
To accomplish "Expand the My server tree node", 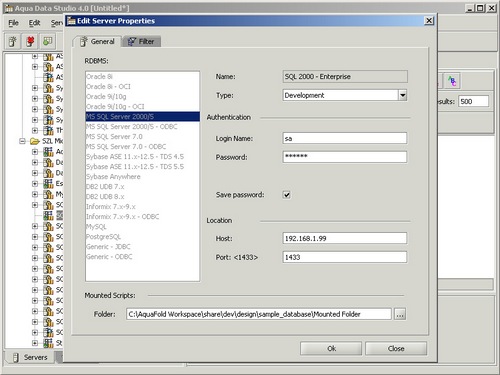I will [x=35, y=194].
